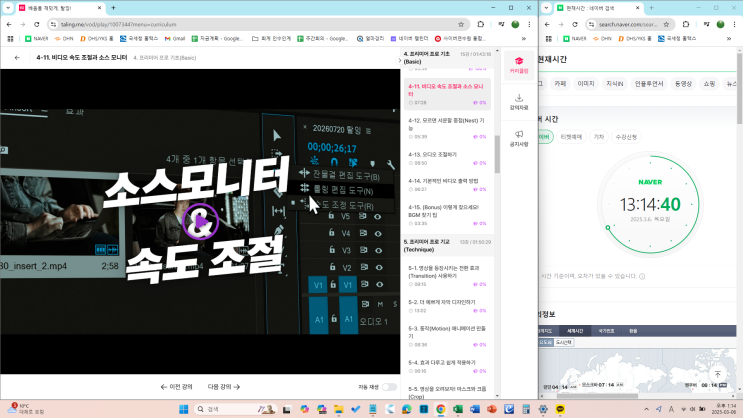Go back using the lecture page arrow
This screenshot has height=418, width=743.
point(18,57)
